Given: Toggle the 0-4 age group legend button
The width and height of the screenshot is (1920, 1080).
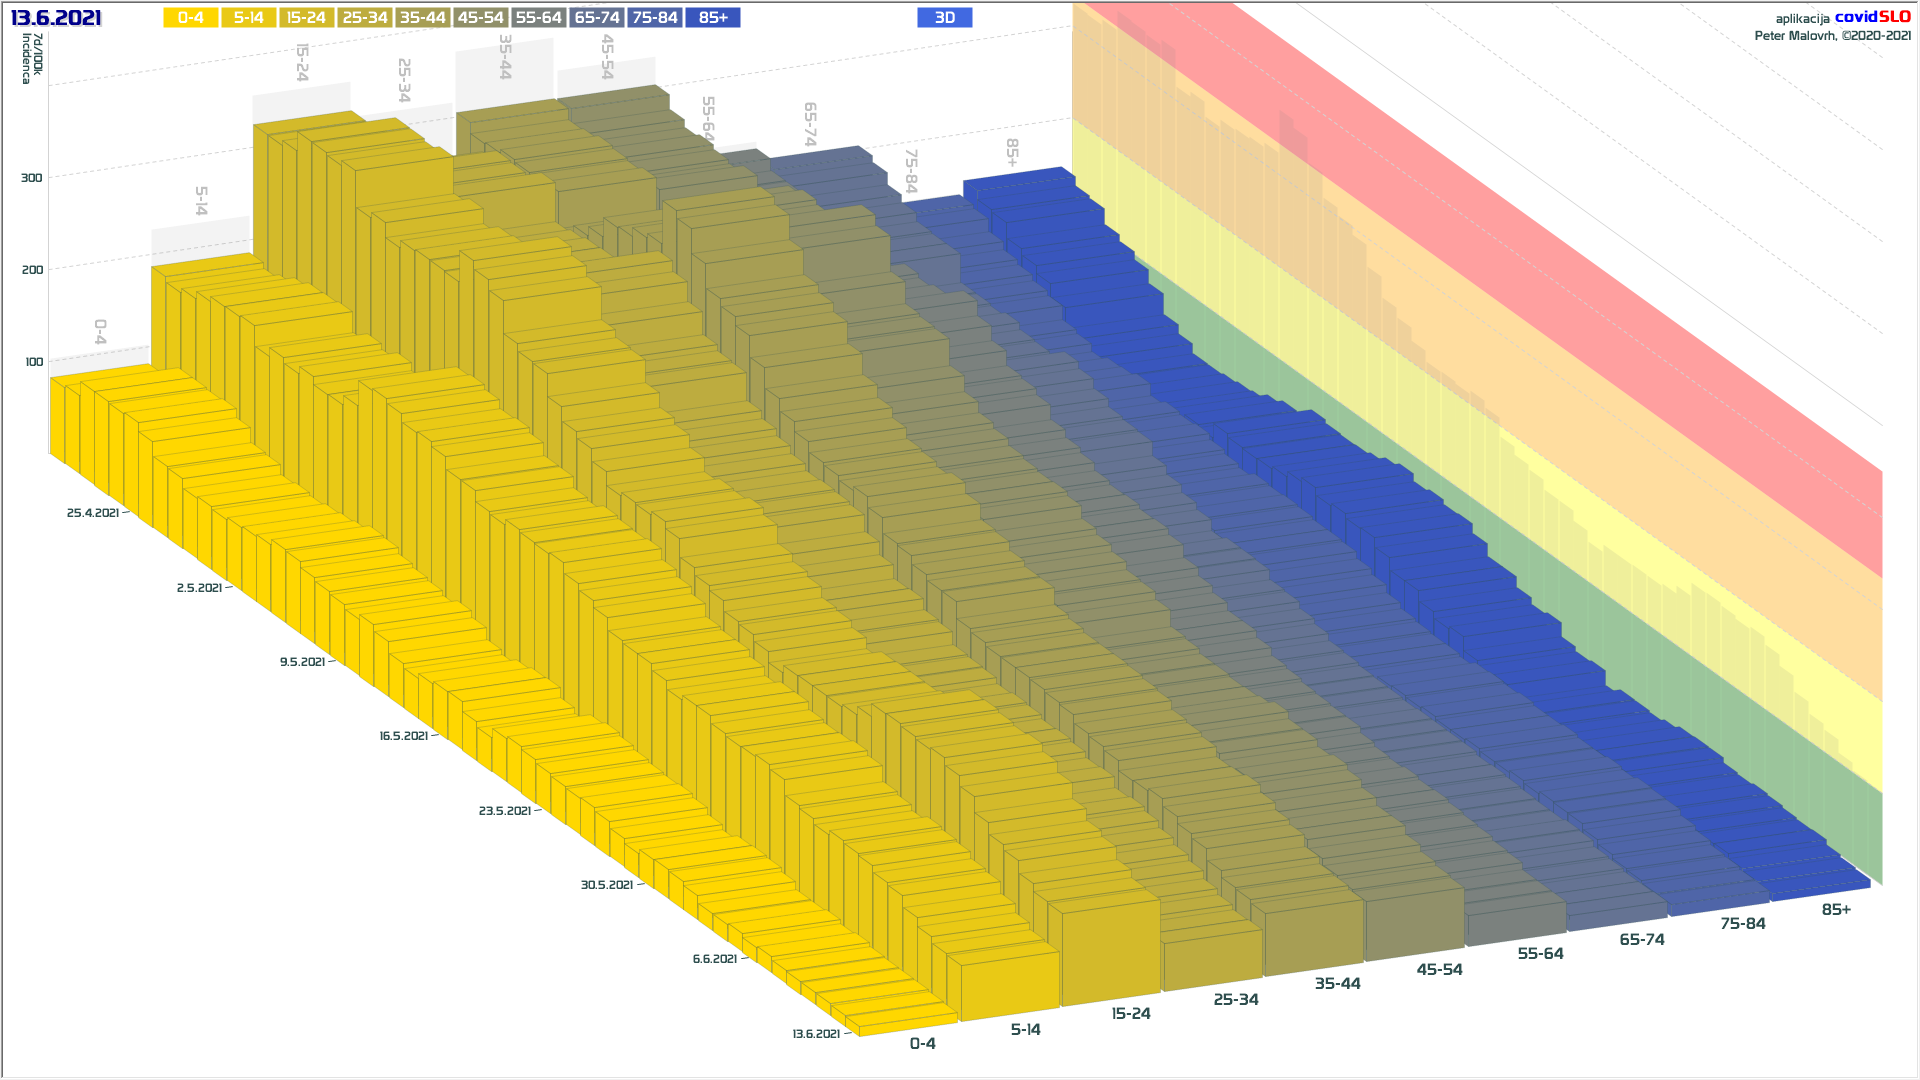Looking at the screenshot, I should (191, 18).
